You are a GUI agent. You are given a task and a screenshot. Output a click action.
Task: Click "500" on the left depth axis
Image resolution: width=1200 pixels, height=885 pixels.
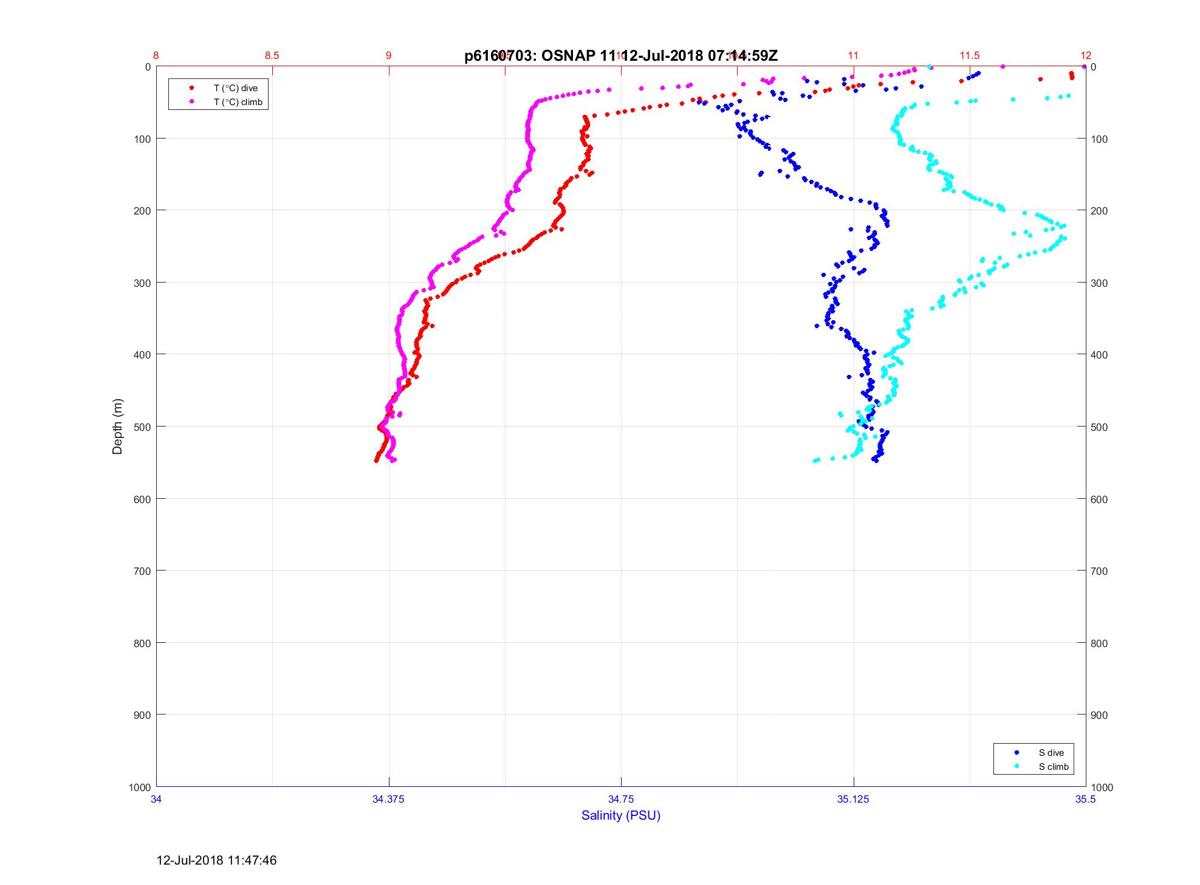142,427
